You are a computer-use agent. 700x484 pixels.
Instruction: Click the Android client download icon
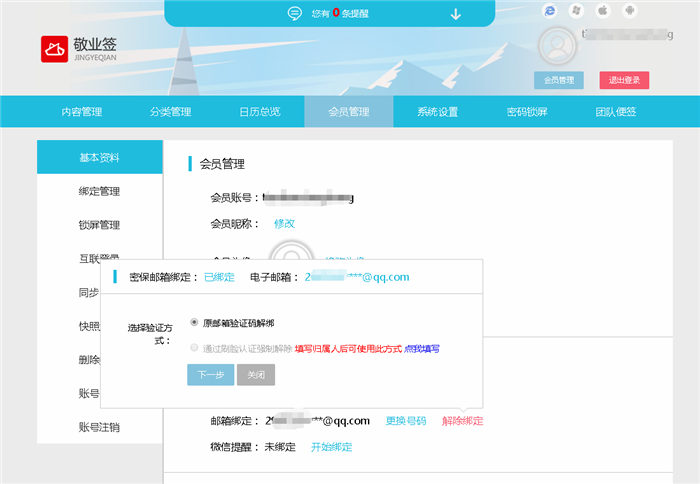click(628, 11)
